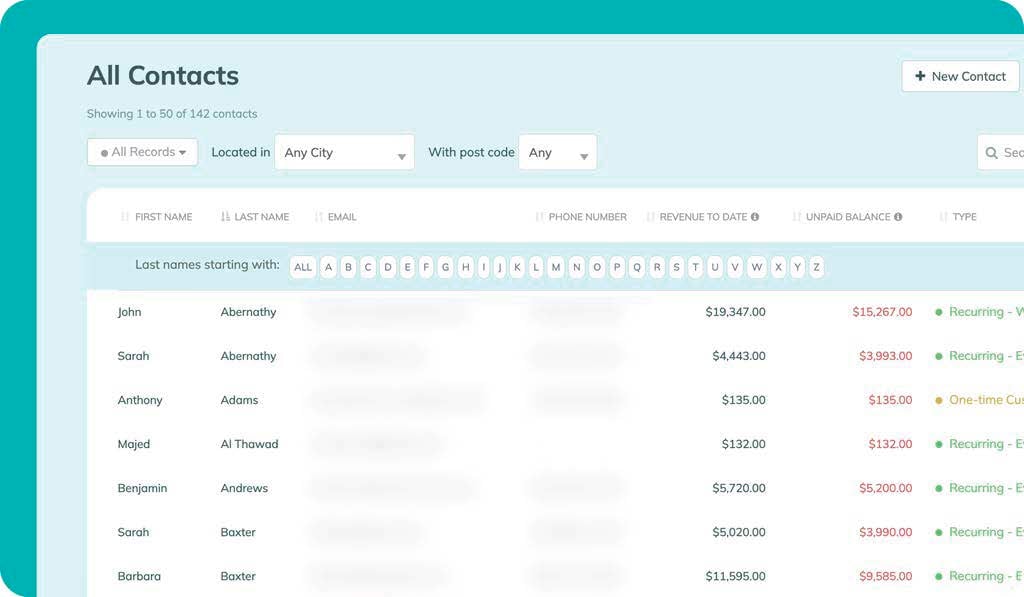This screenshot has width=1024, height=597.
Task: Open the All Records filter dropdown
Action: coord(142,152)
